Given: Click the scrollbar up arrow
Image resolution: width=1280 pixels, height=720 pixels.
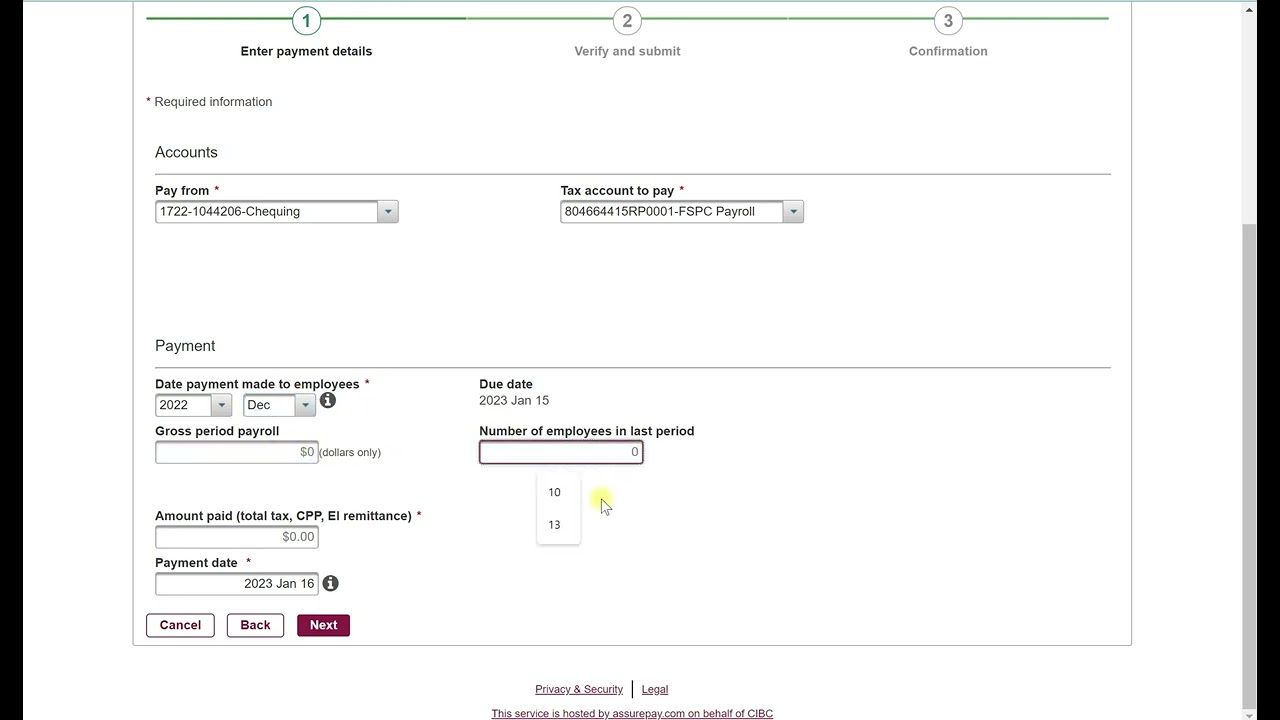Looking at the screenshot, I should click(x=1249, y=10).
